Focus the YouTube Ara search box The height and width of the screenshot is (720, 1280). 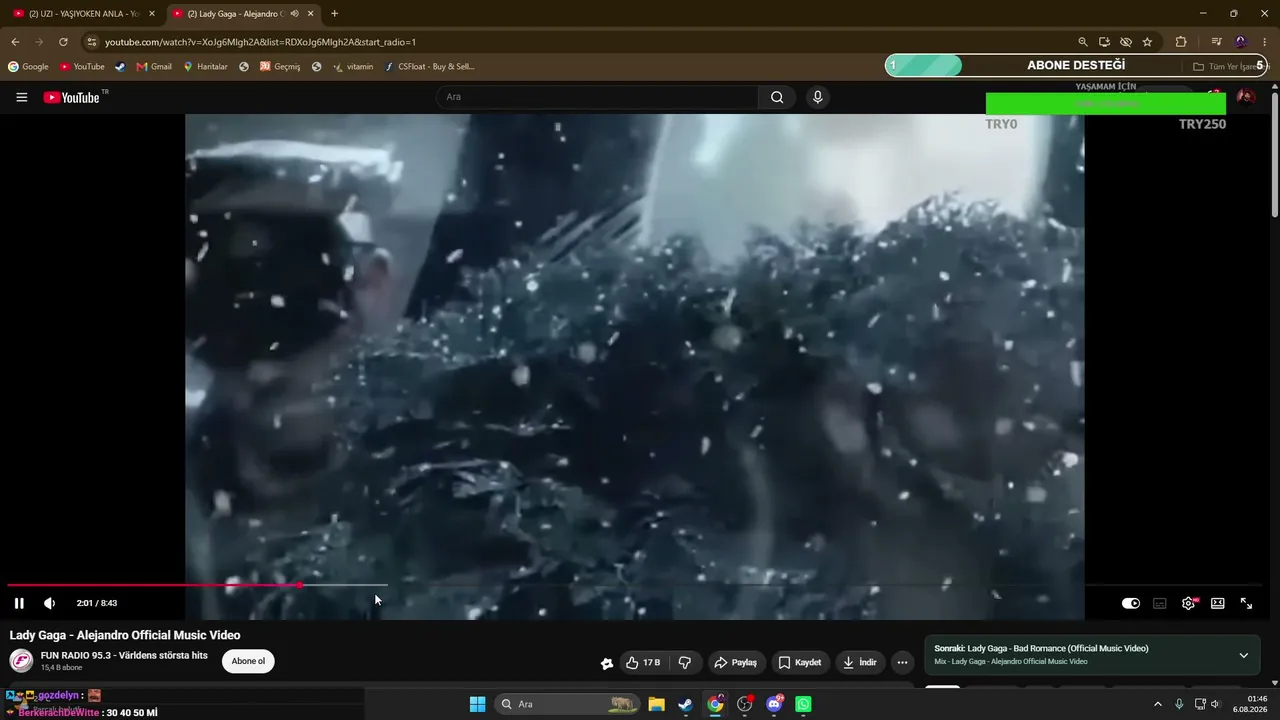tap(597, 97)
